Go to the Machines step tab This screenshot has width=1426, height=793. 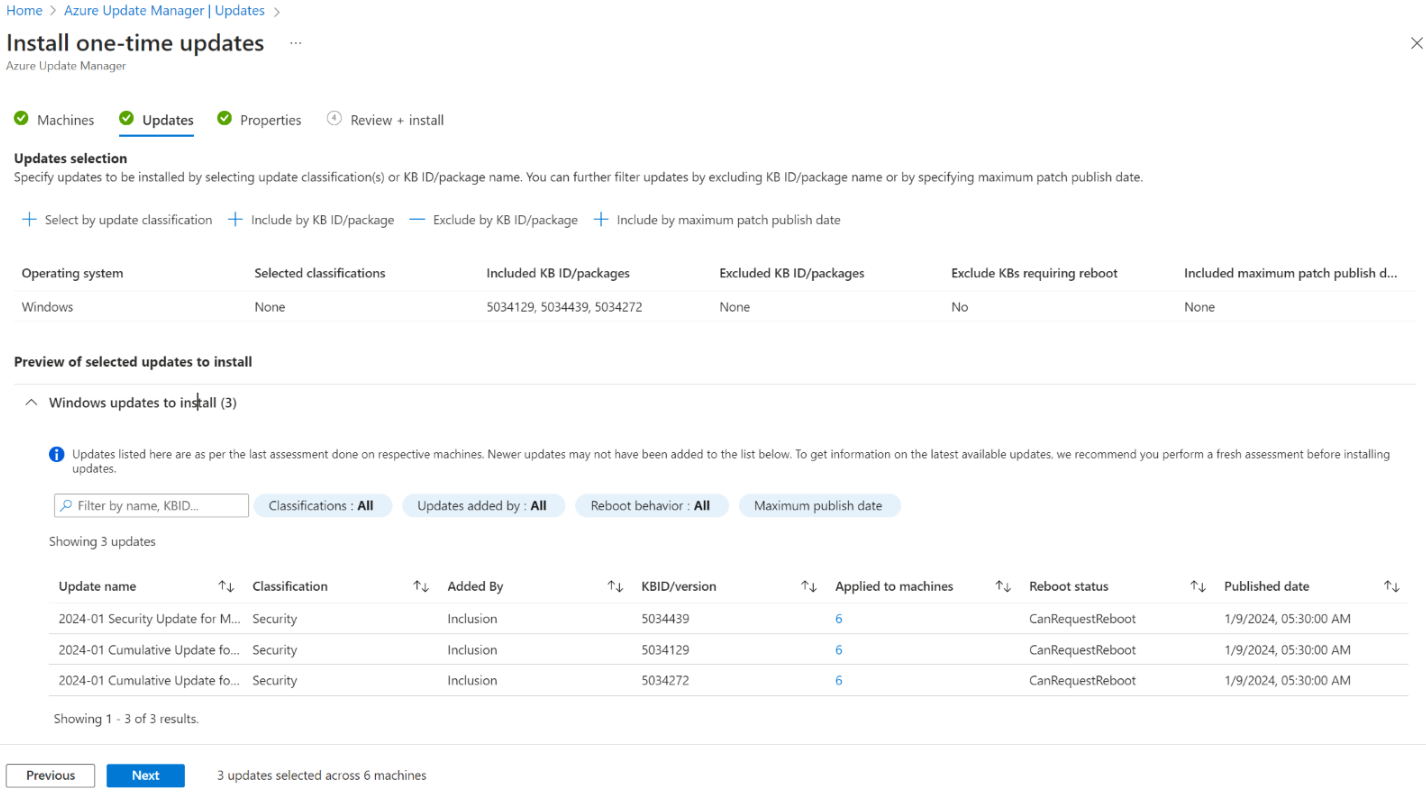(x=54, y=120)
